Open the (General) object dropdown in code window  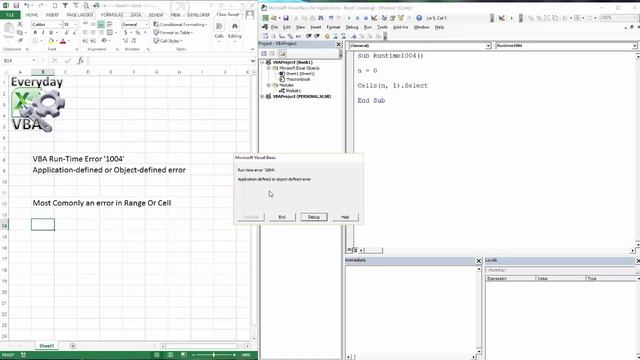click(488, 46)
